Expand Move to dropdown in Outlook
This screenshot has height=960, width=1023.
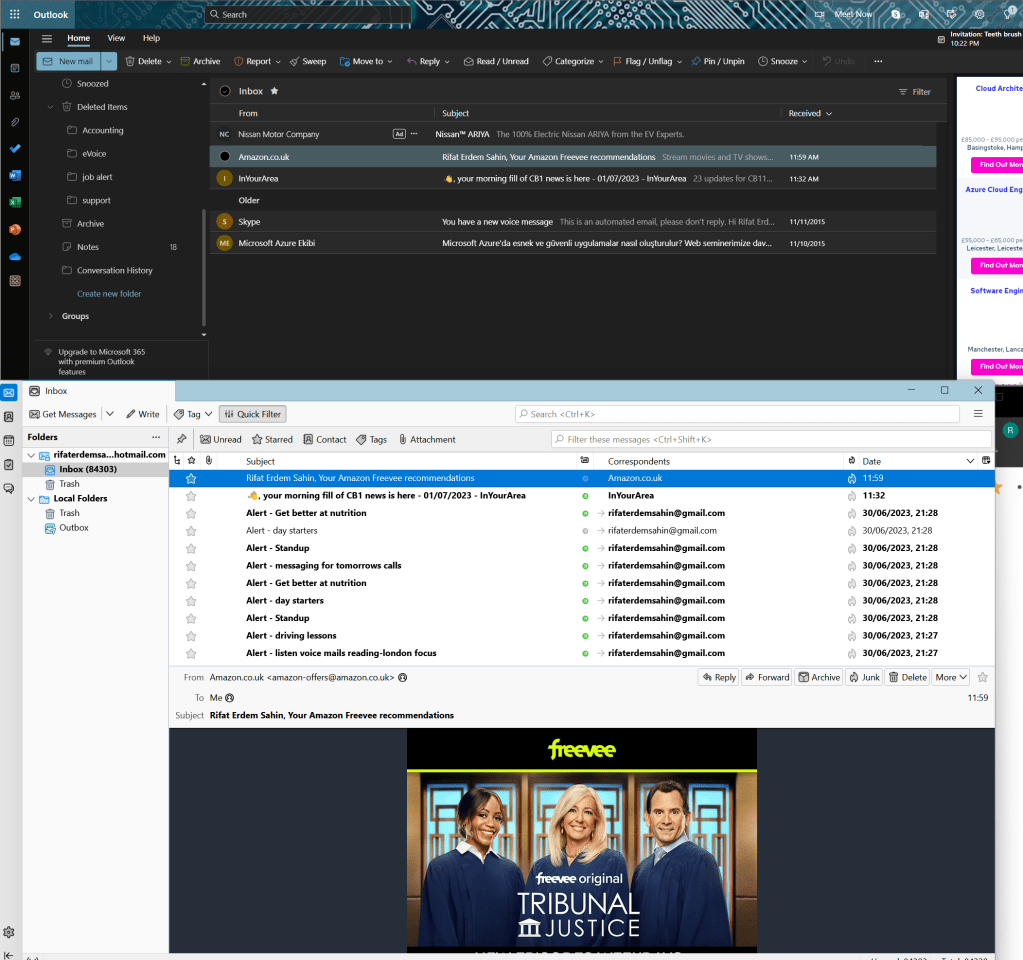coord(390,62)
